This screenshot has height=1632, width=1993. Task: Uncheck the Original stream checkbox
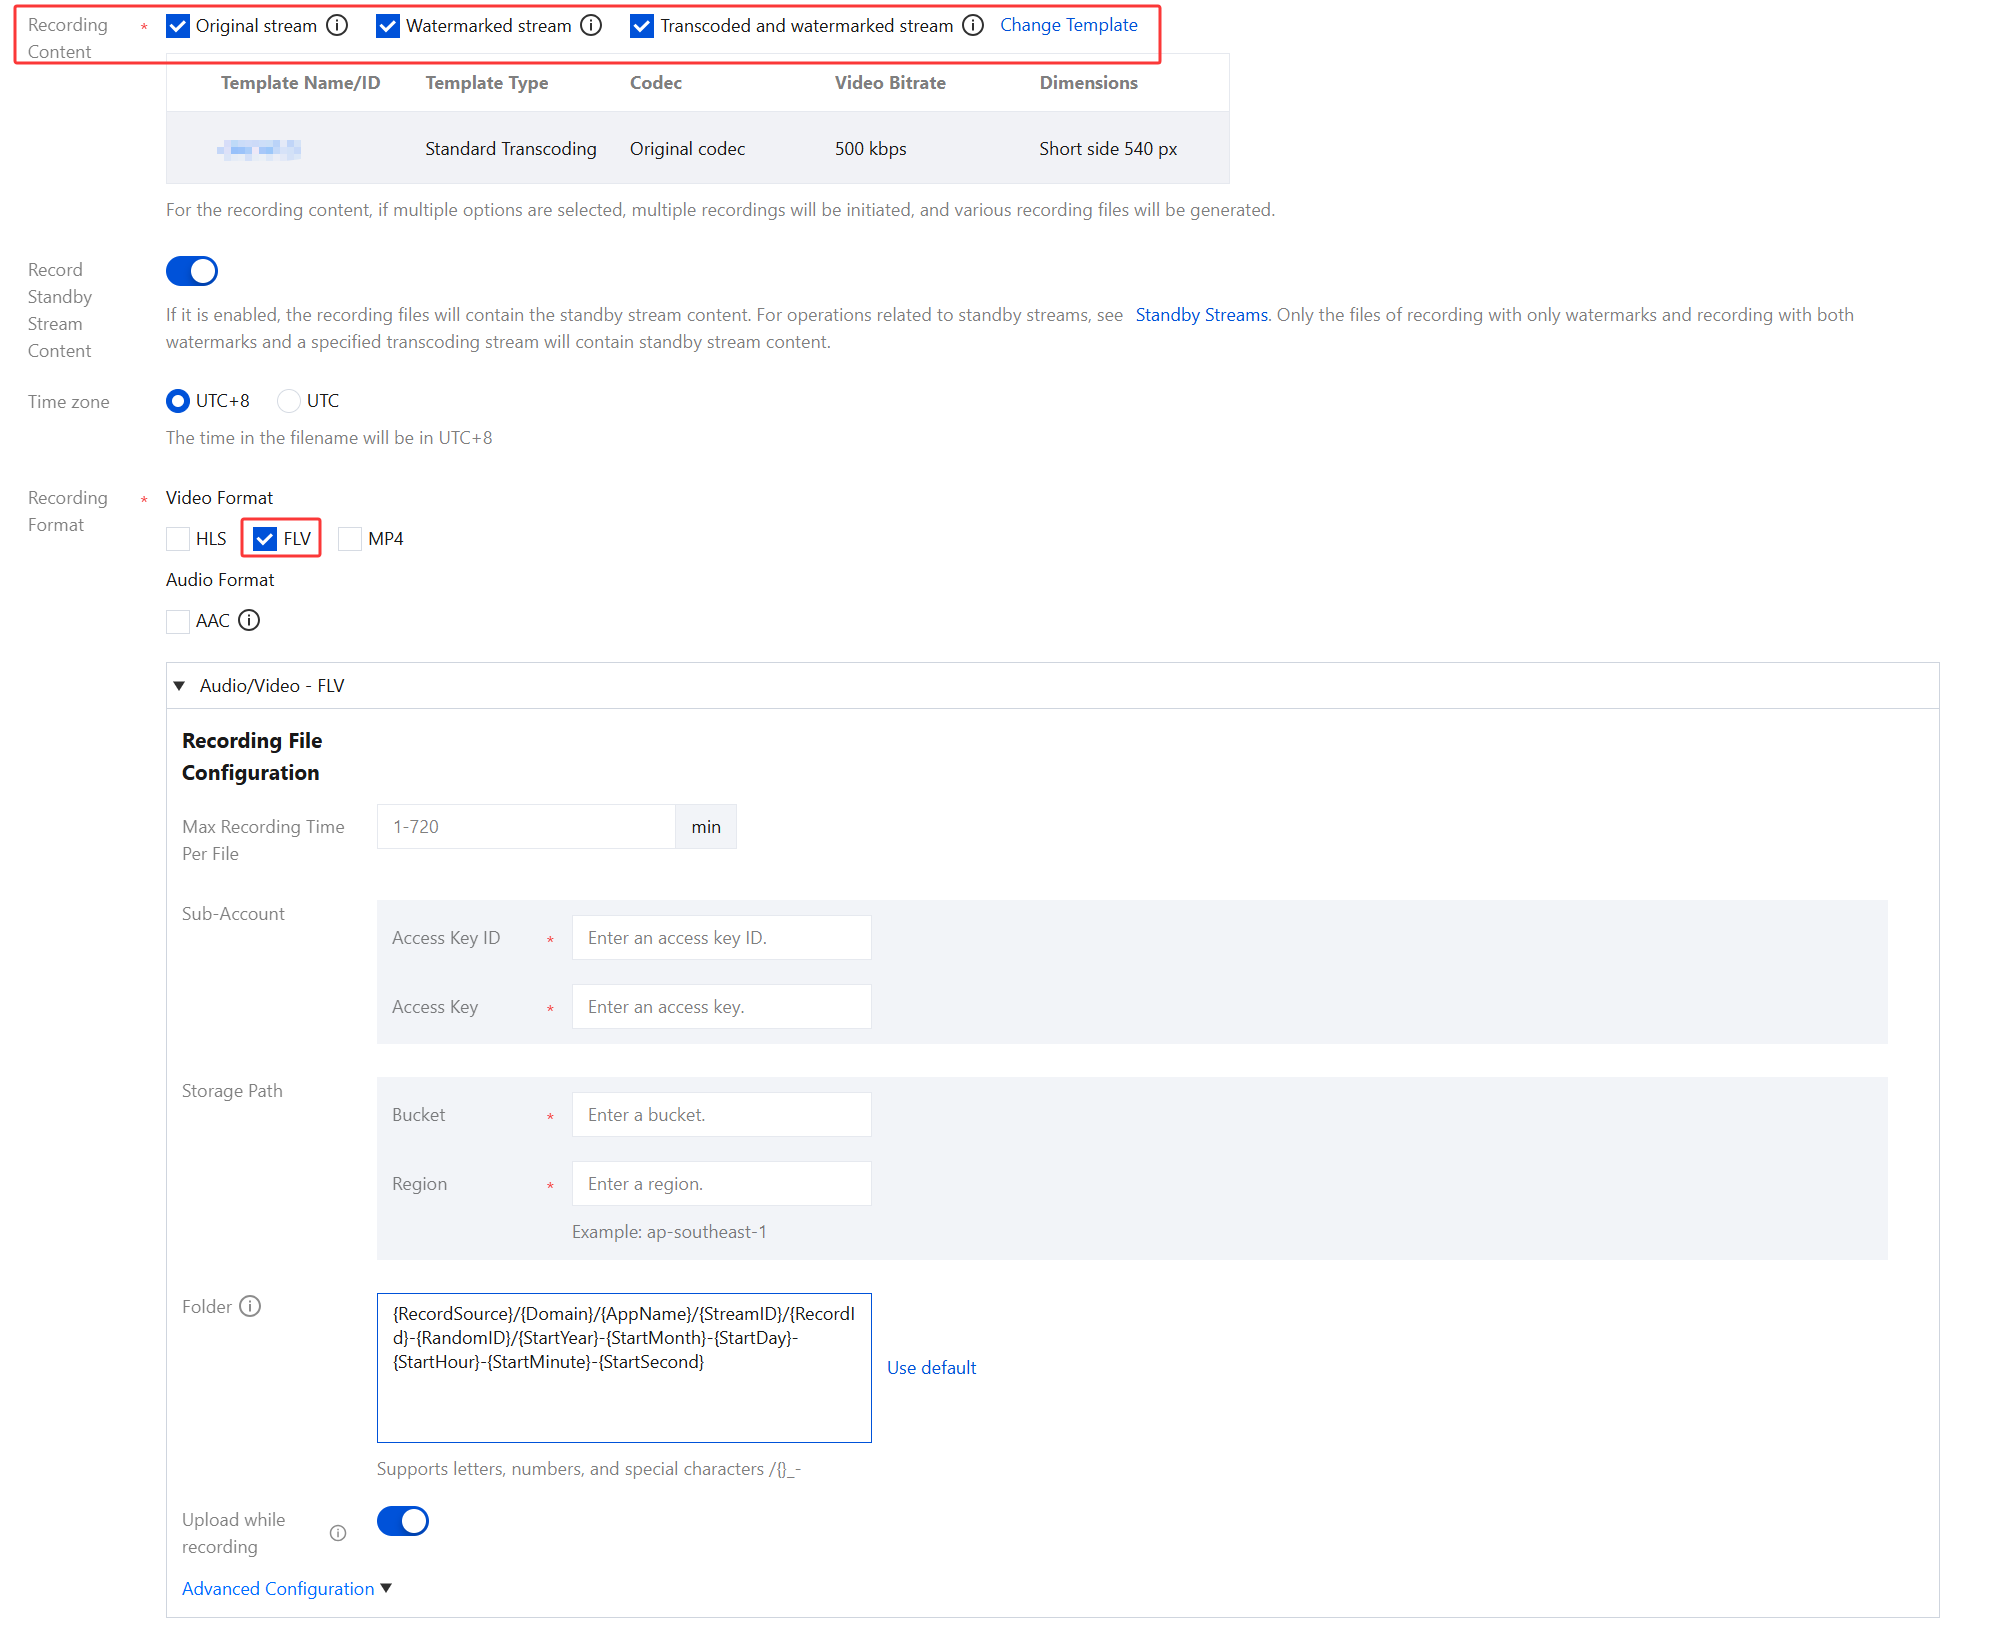tap(178, 26)
